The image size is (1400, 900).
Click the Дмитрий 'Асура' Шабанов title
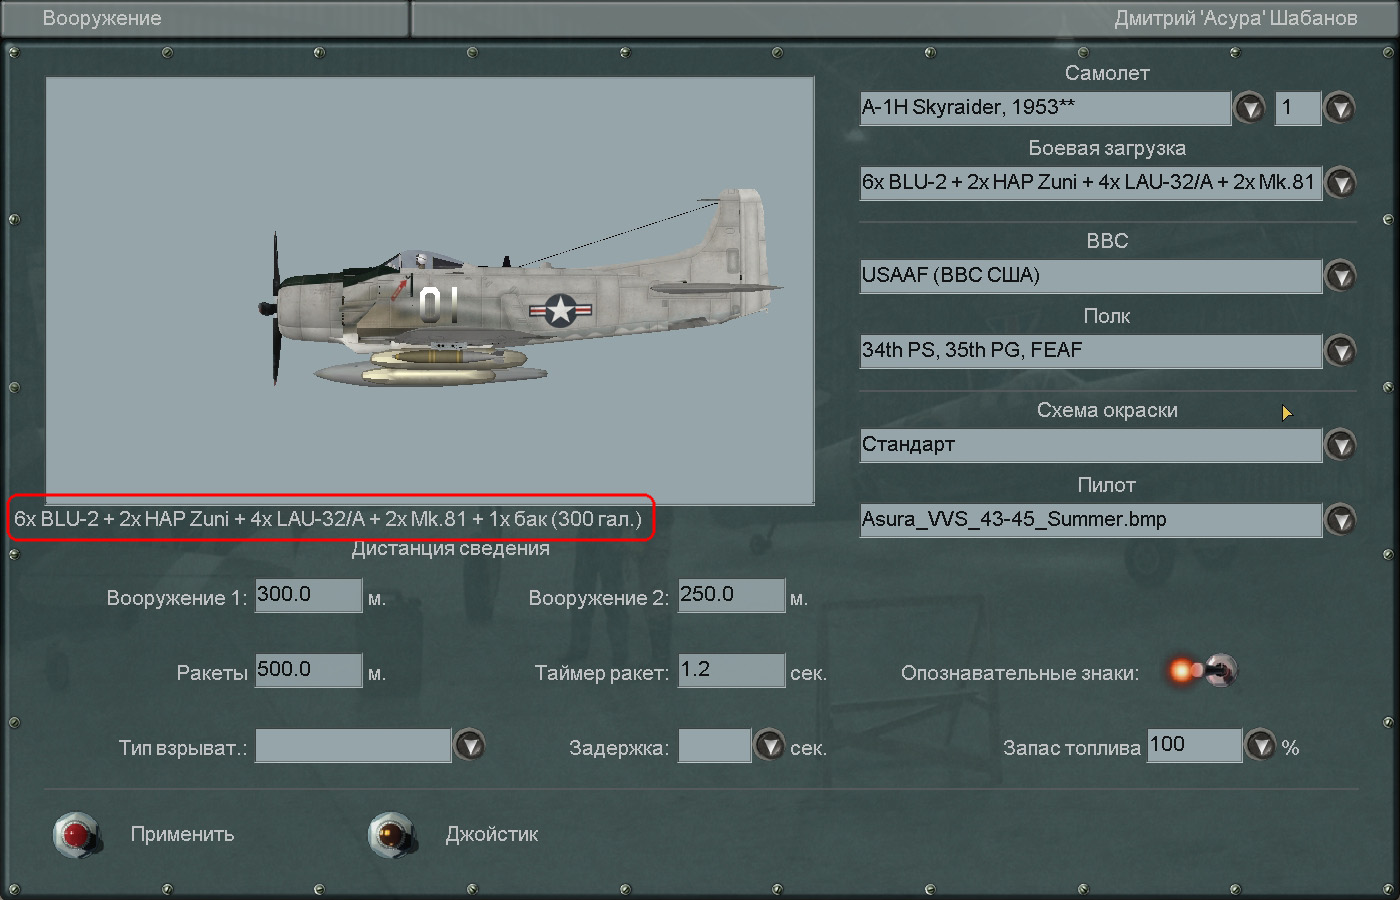pos(1236,18)
